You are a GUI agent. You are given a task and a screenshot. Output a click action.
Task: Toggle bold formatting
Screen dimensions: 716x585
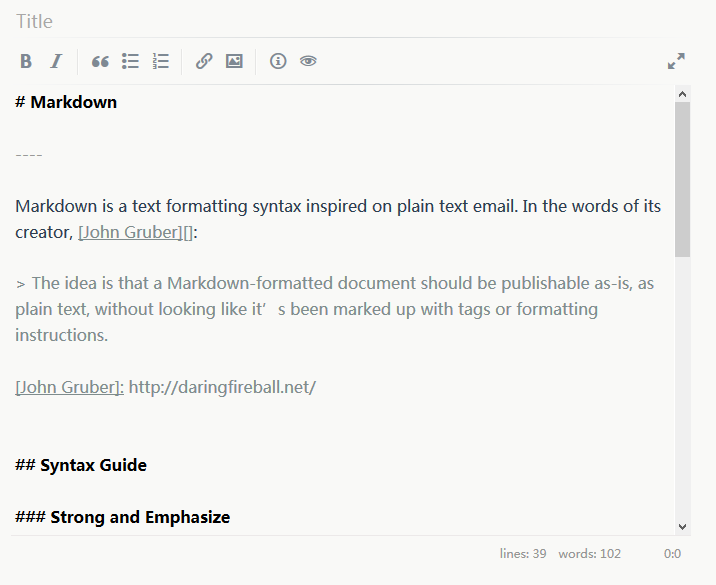pyautogui.click(x=26, y=61)
